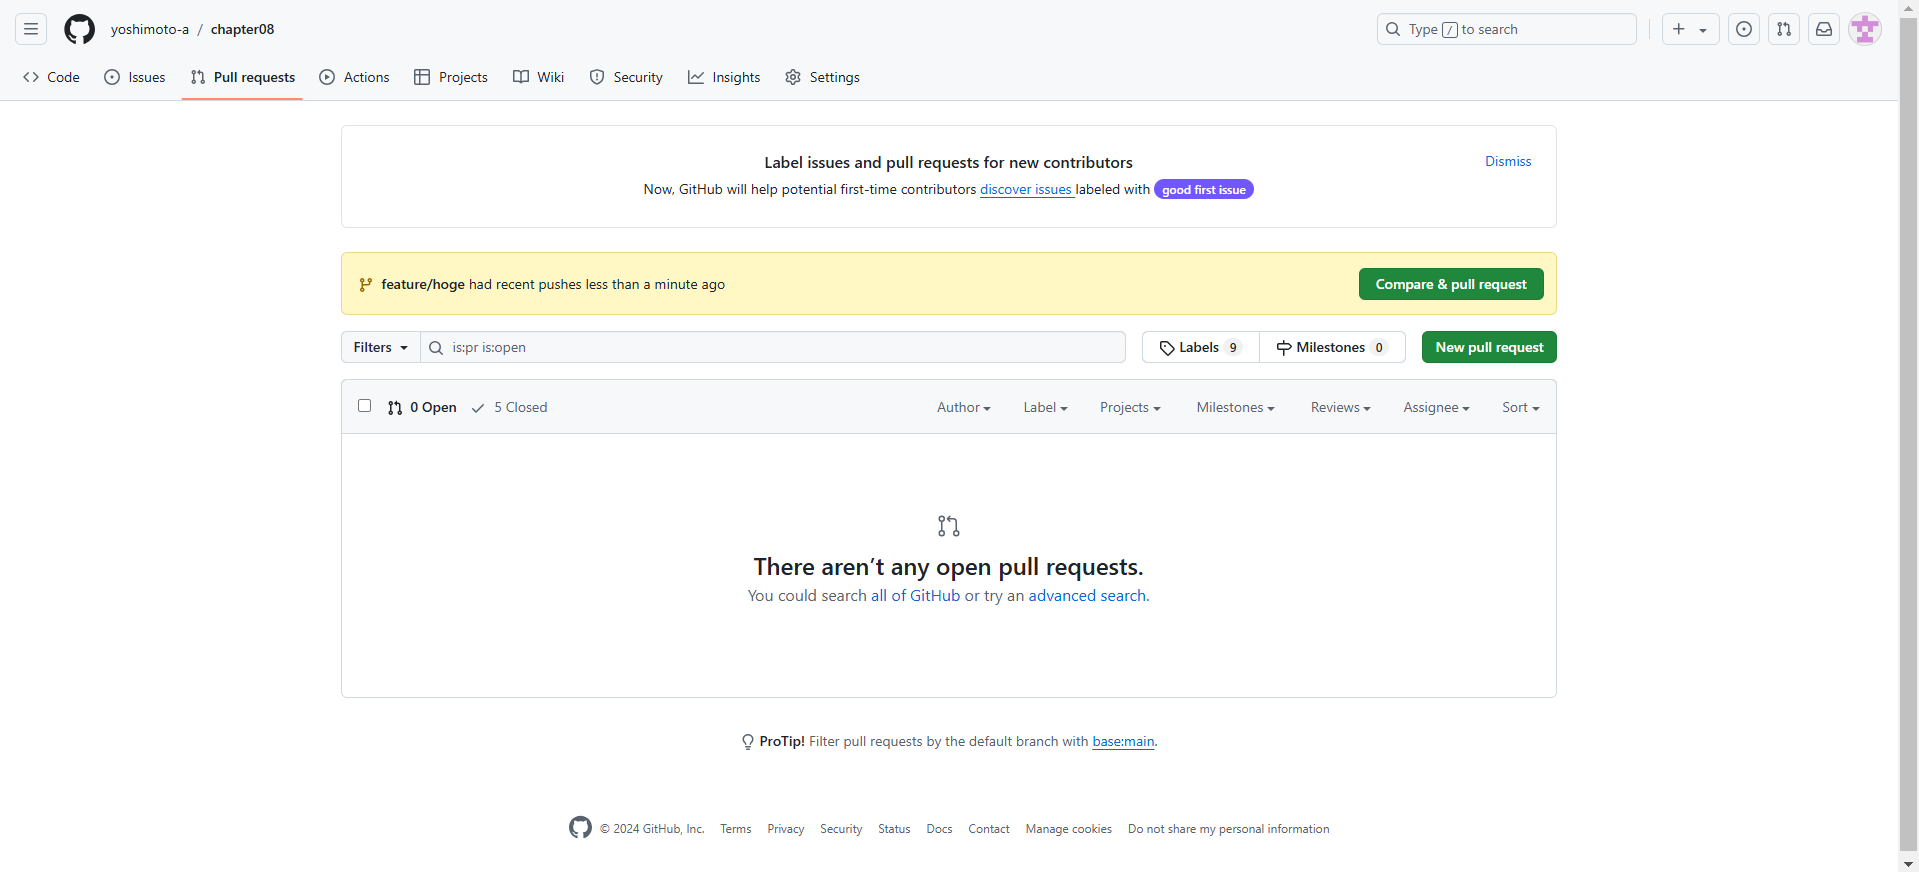The image size is (1919, 872).
Task: Expand the Filters dropdown
Action: point(380,347)
